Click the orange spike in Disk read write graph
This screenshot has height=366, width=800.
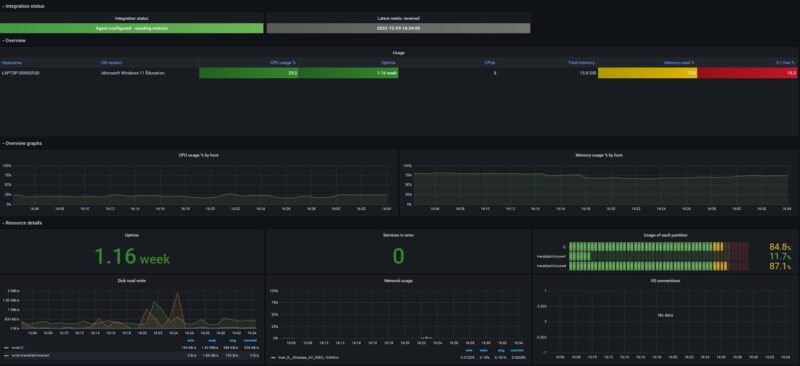(x=177, y=309)
